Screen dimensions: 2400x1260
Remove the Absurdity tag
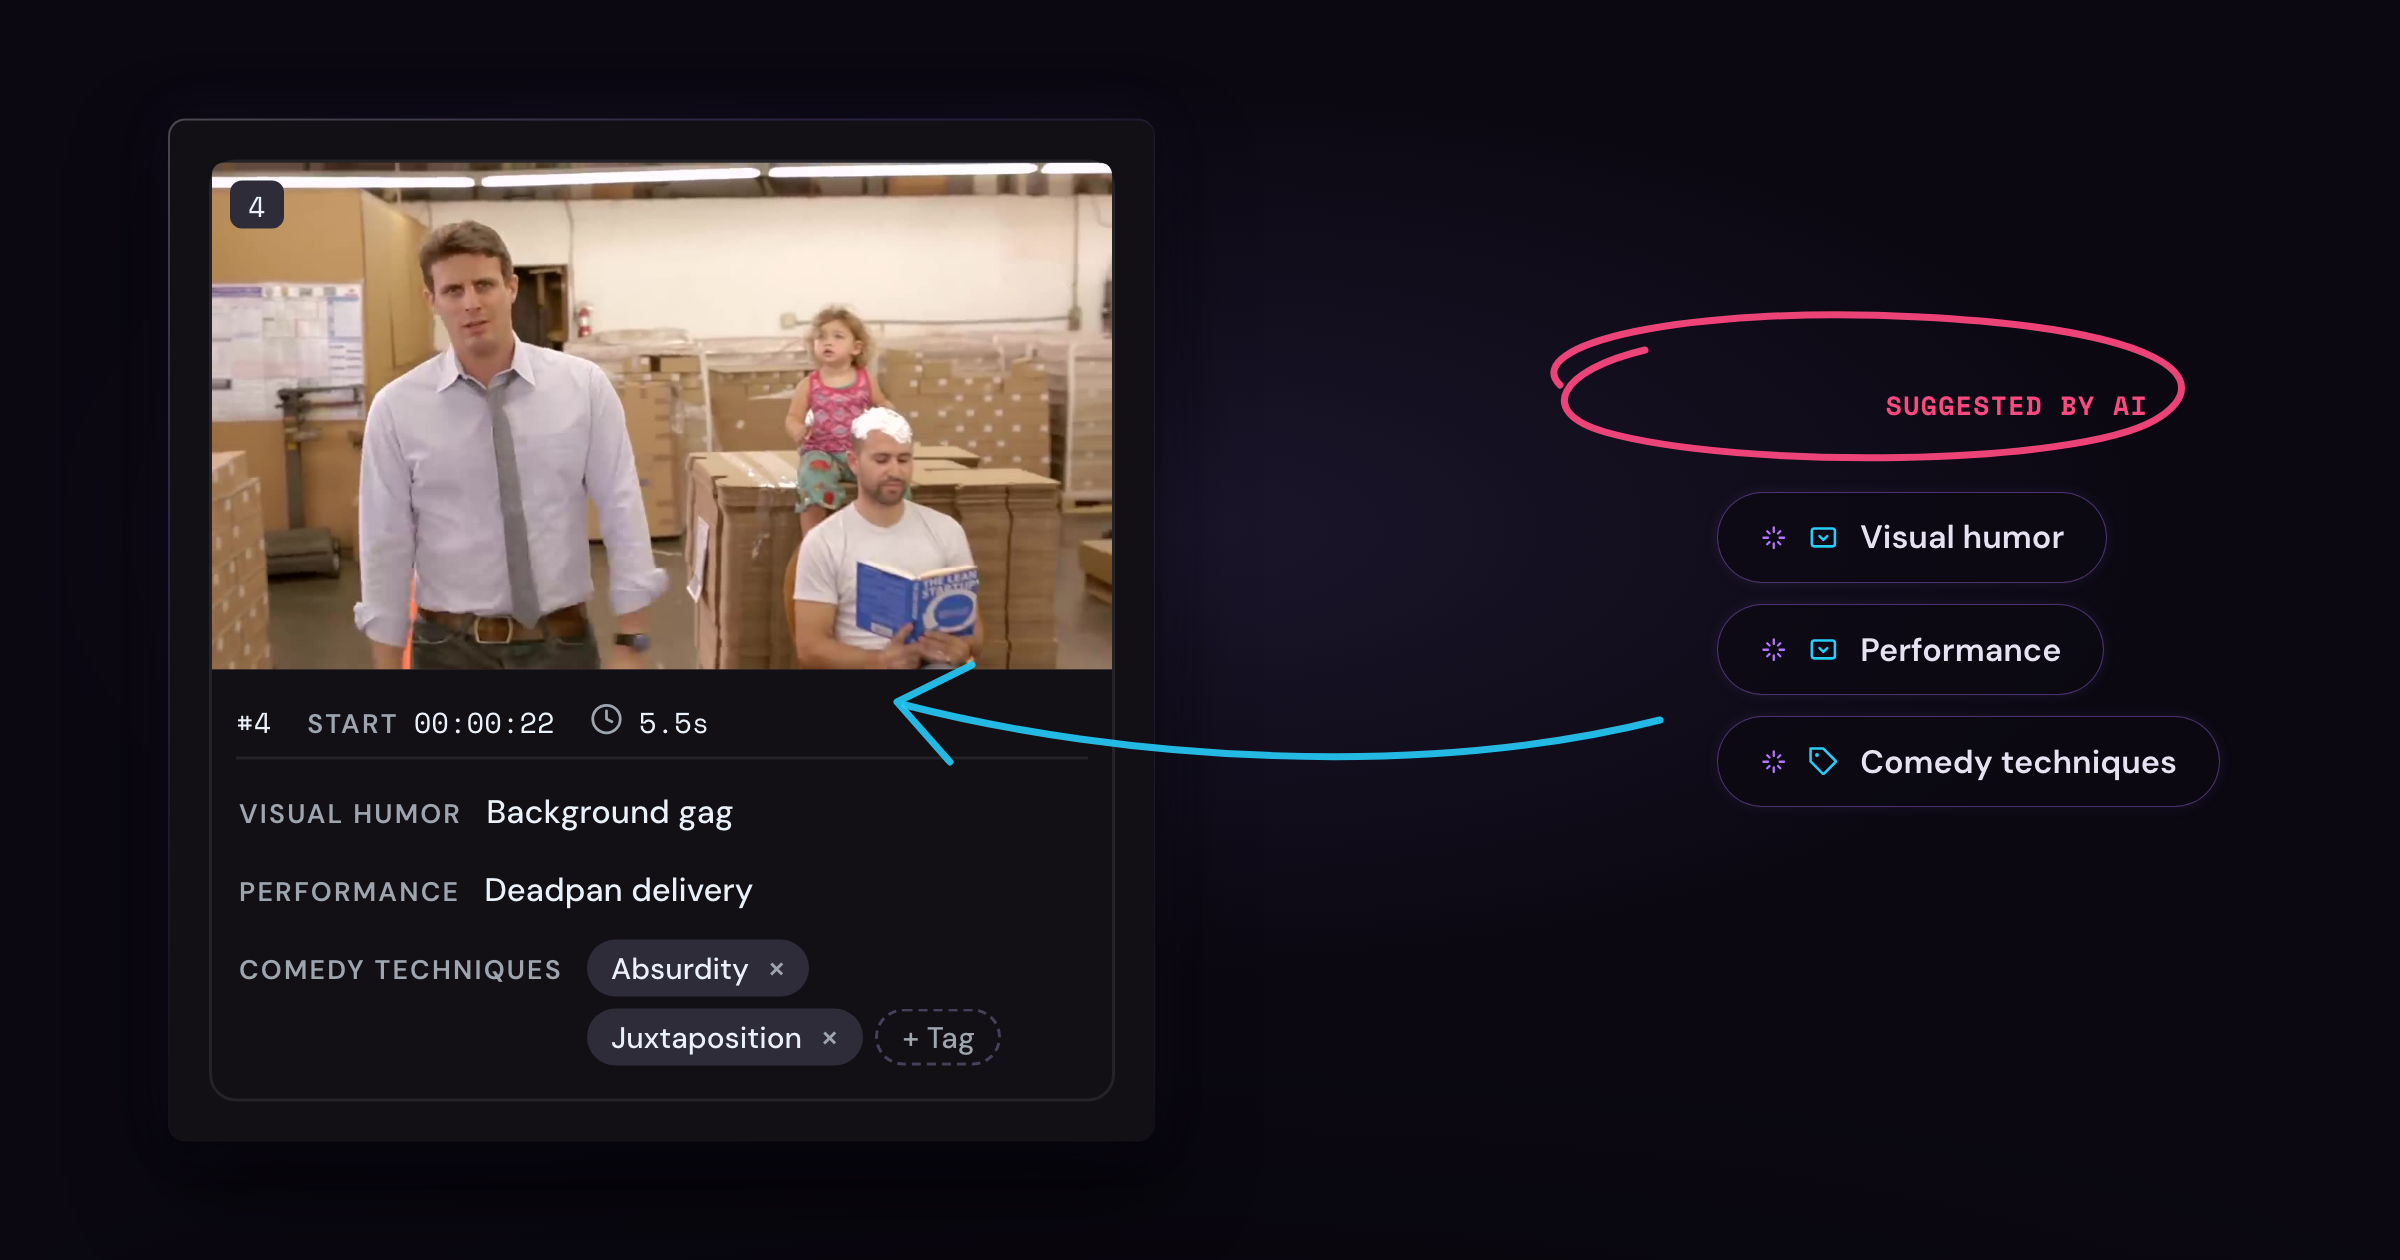(777, 969)
